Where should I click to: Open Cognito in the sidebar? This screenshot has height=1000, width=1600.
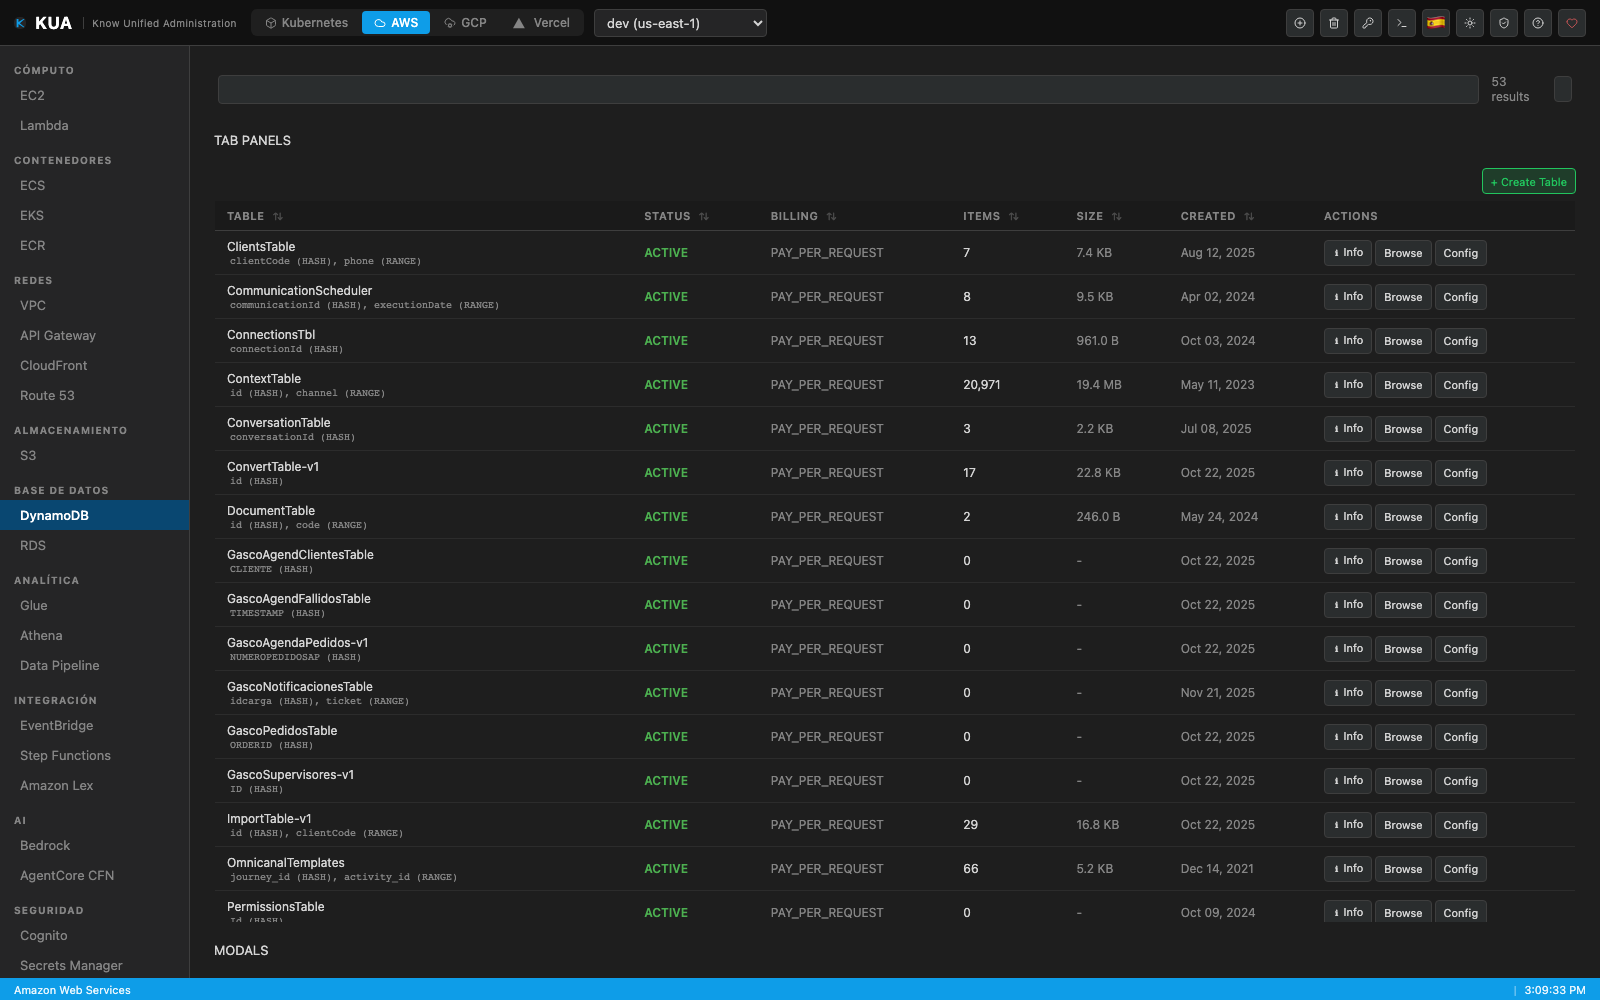[x=94, y=936]
